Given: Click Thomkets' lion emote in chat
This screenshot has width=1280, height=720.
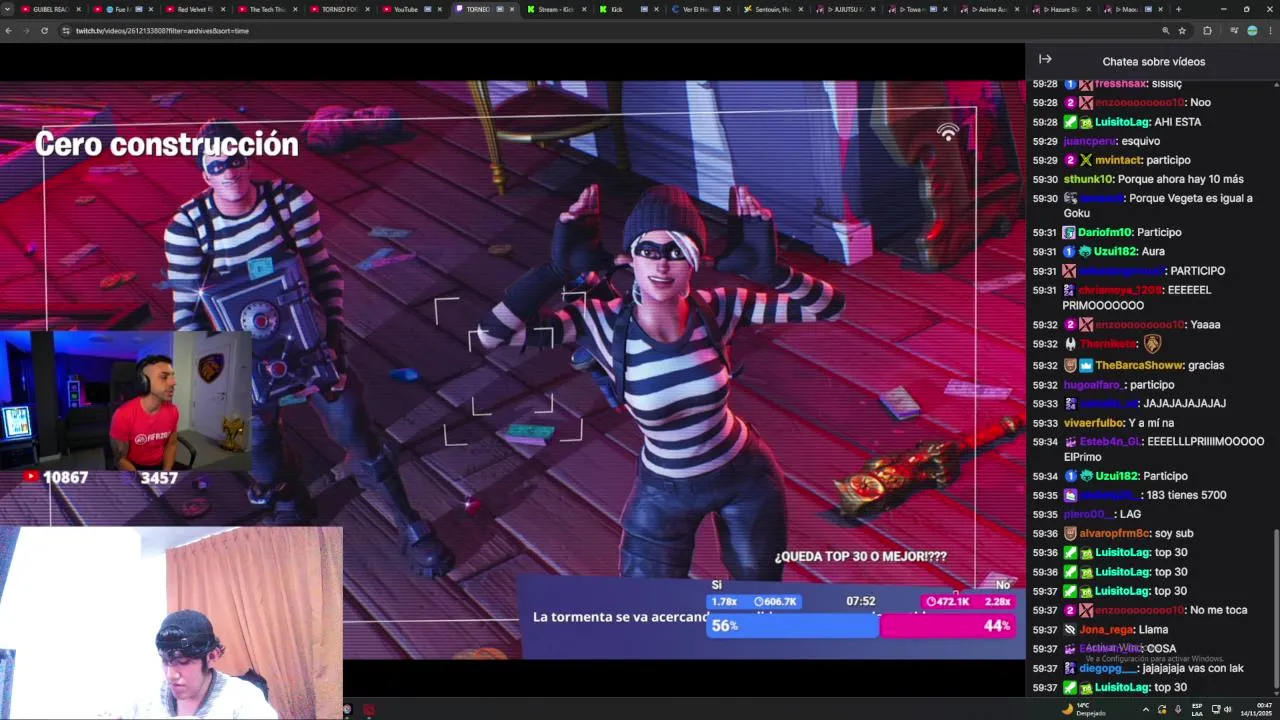Looking at the screenshot, I should pos(1152,344).
